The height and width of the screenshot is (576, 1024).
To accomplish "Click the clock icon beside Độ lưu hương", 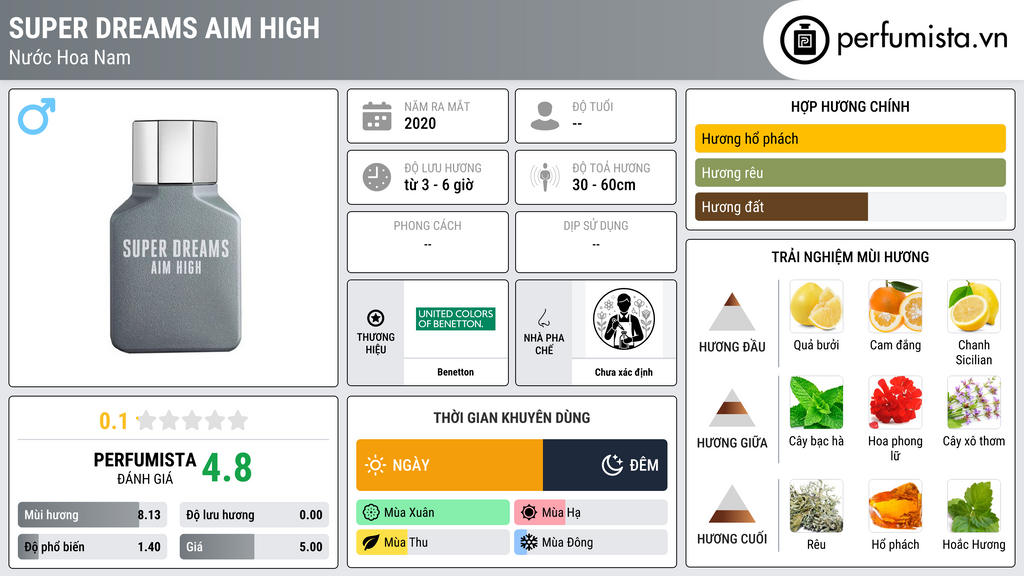I will [x=377, y=177].
